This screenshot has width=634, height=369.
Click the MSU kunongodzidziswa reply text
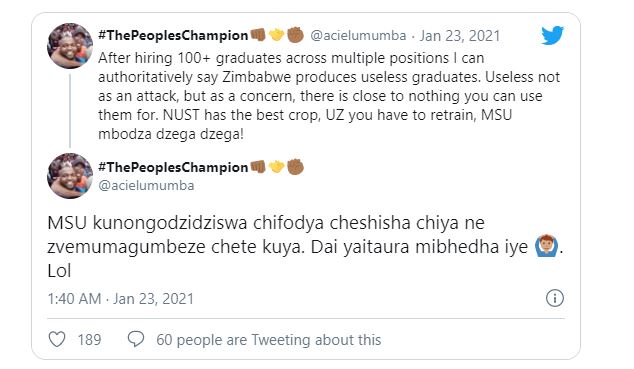(305, 247)
